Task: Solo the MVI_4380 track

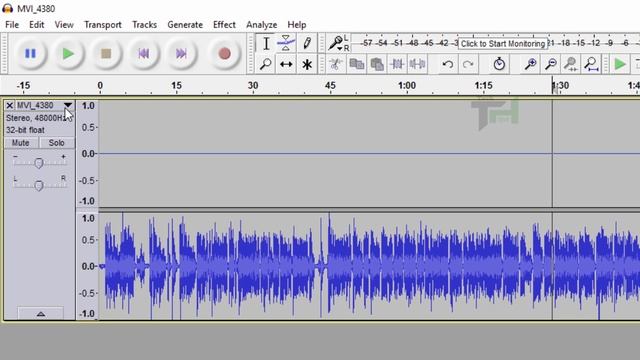Action: 56,143
